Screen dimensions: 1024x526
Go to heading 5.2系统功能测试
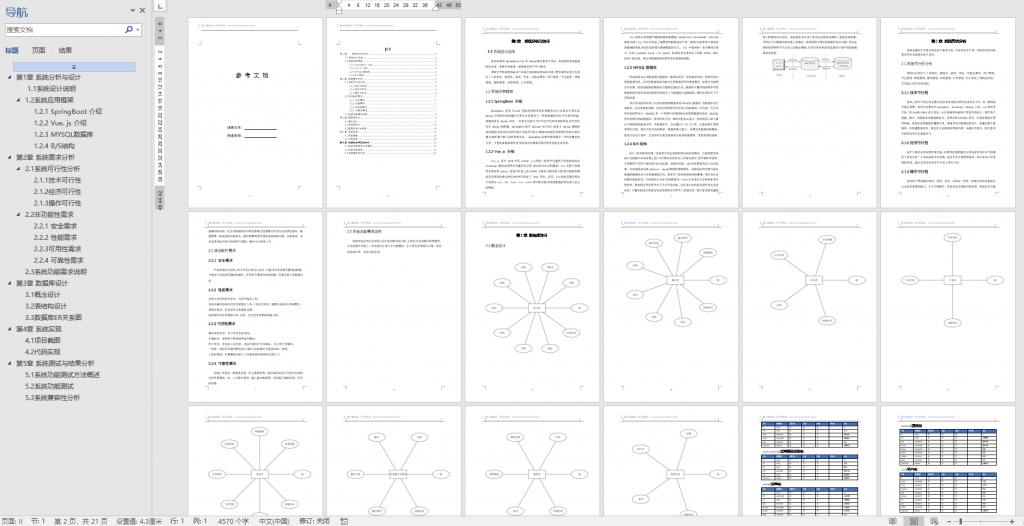point(50,386)
